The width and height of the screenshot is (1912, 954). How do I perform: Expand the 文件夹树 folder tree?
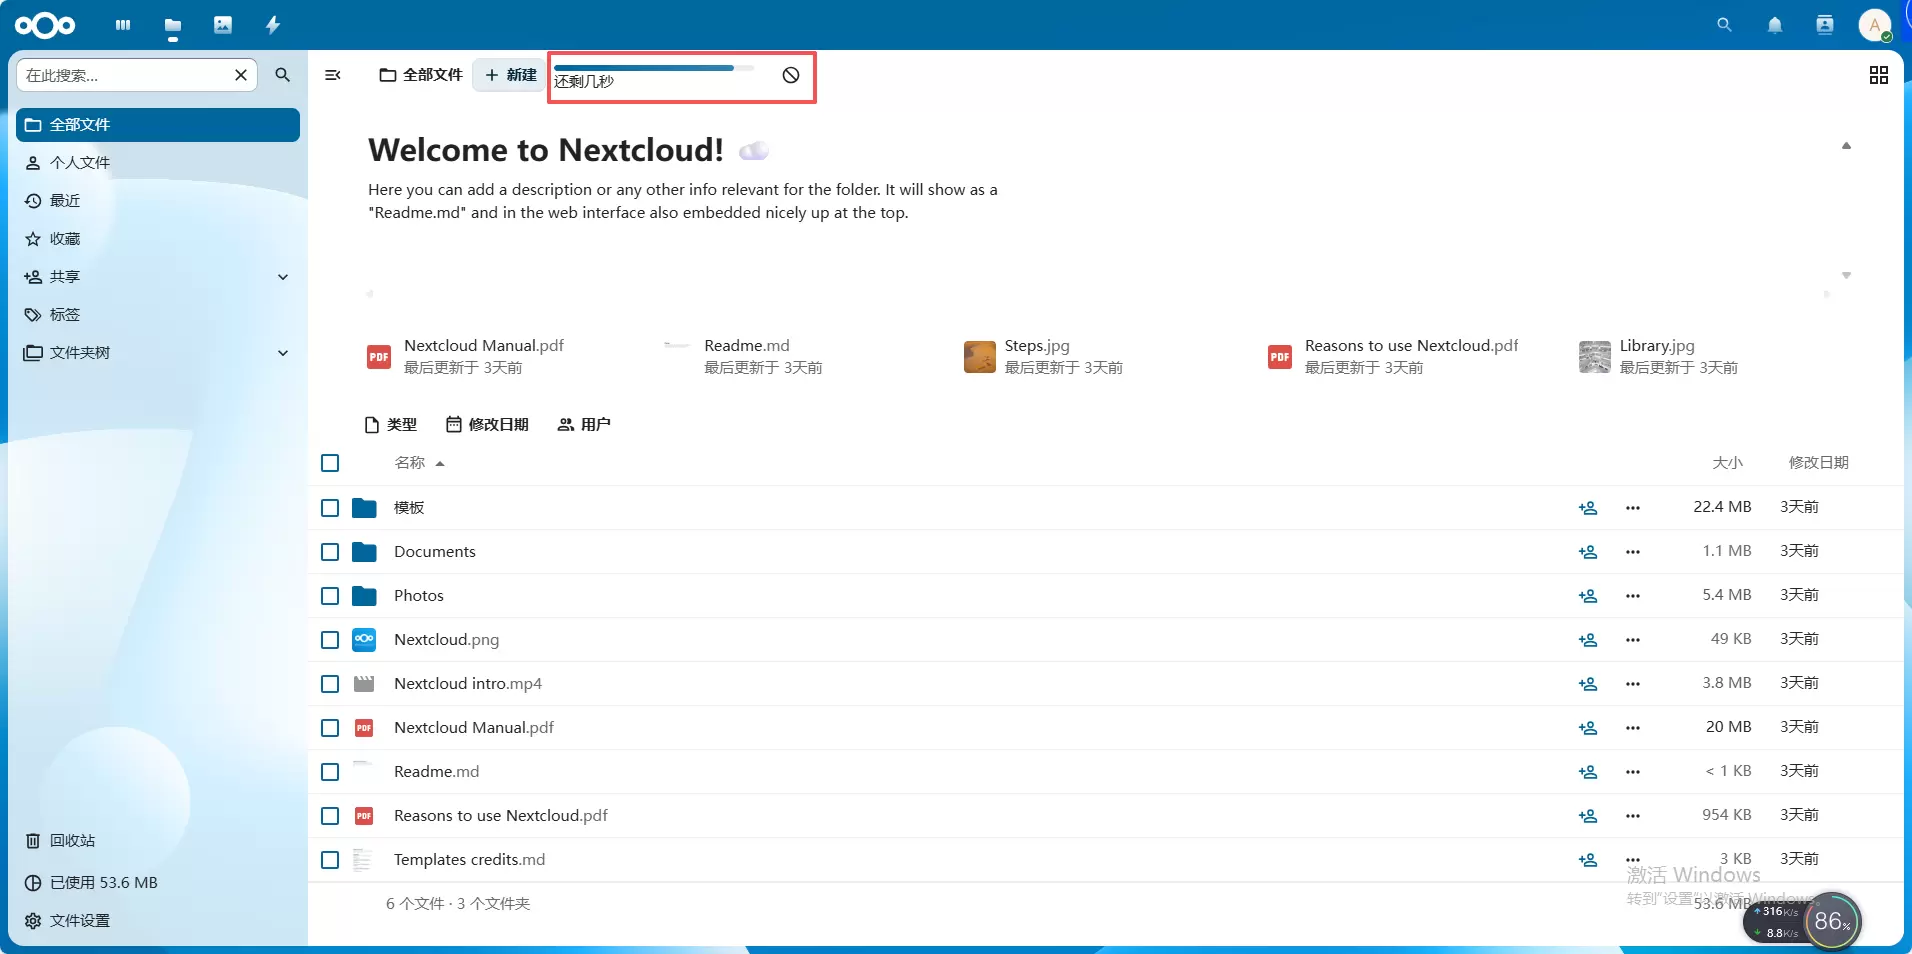pyautogui.click(x=283, y=353)
